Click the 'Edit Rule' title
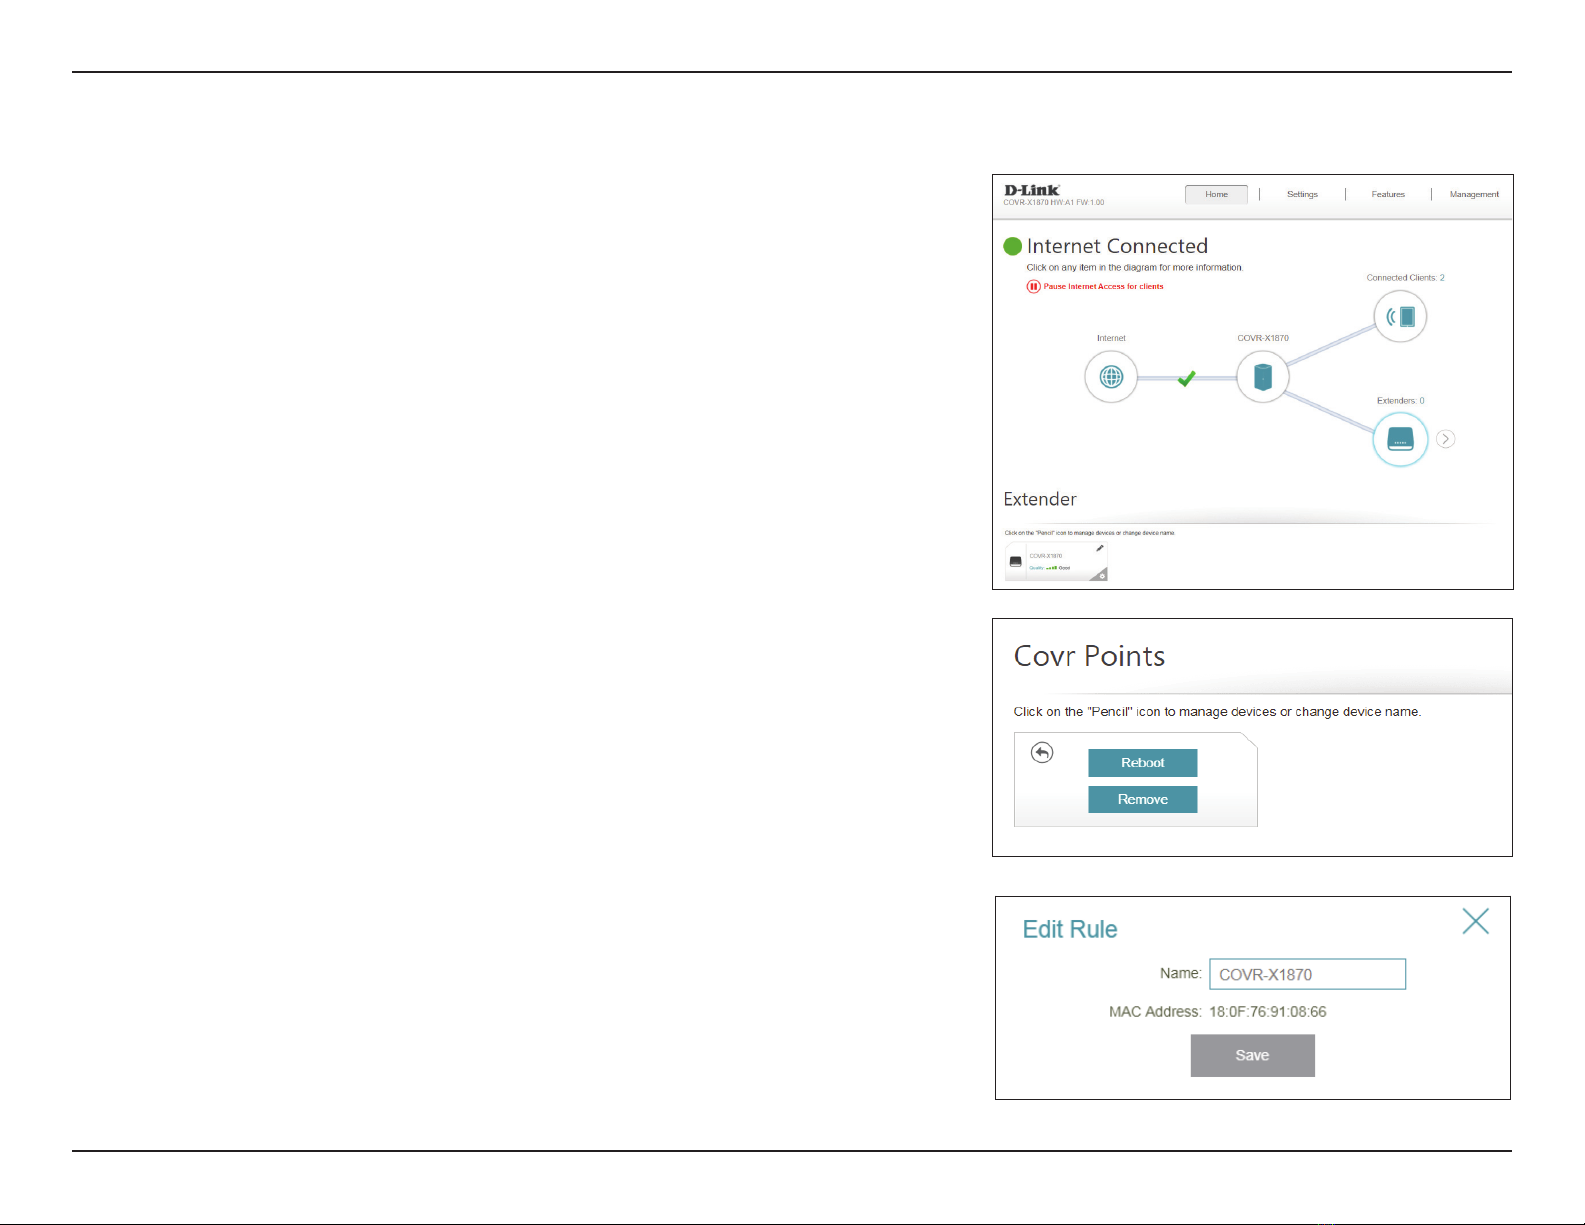 (1070, 929)
